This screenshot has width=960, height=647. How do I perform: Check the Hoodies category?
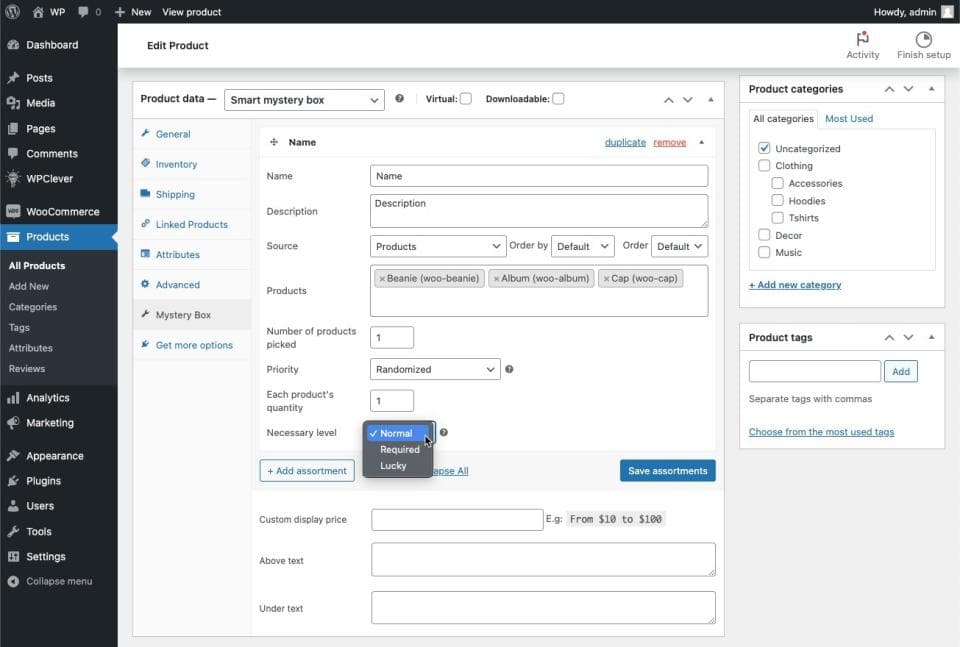click(778, 200)
